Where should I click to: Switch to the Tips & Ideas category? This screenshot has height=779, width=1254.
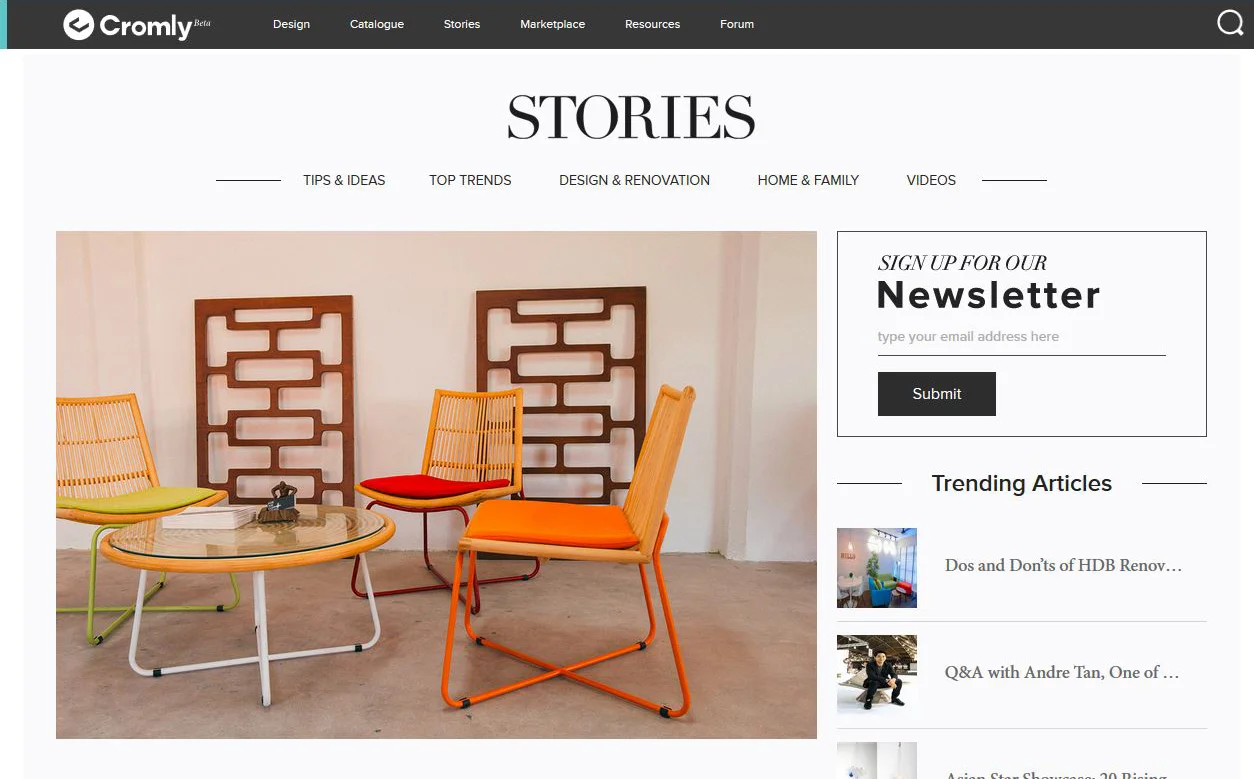point(344,180)
